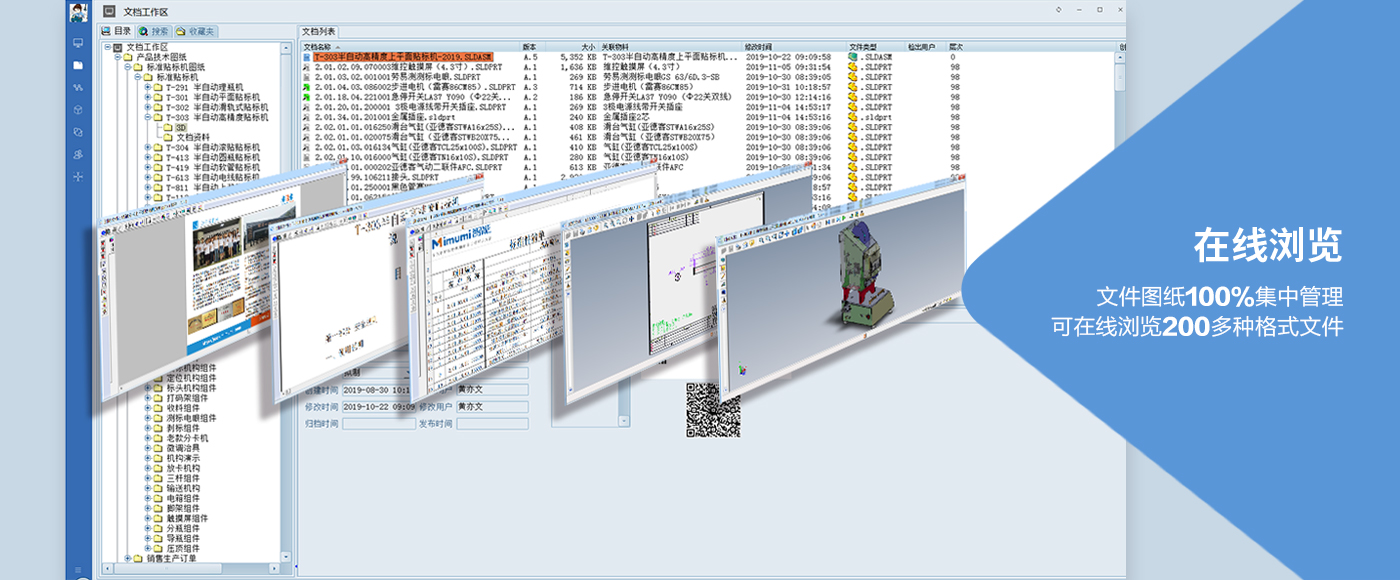Sort list by 修改时间 column header
Image resolution: width=1400 pixels, height=580 pixels.
758,47
